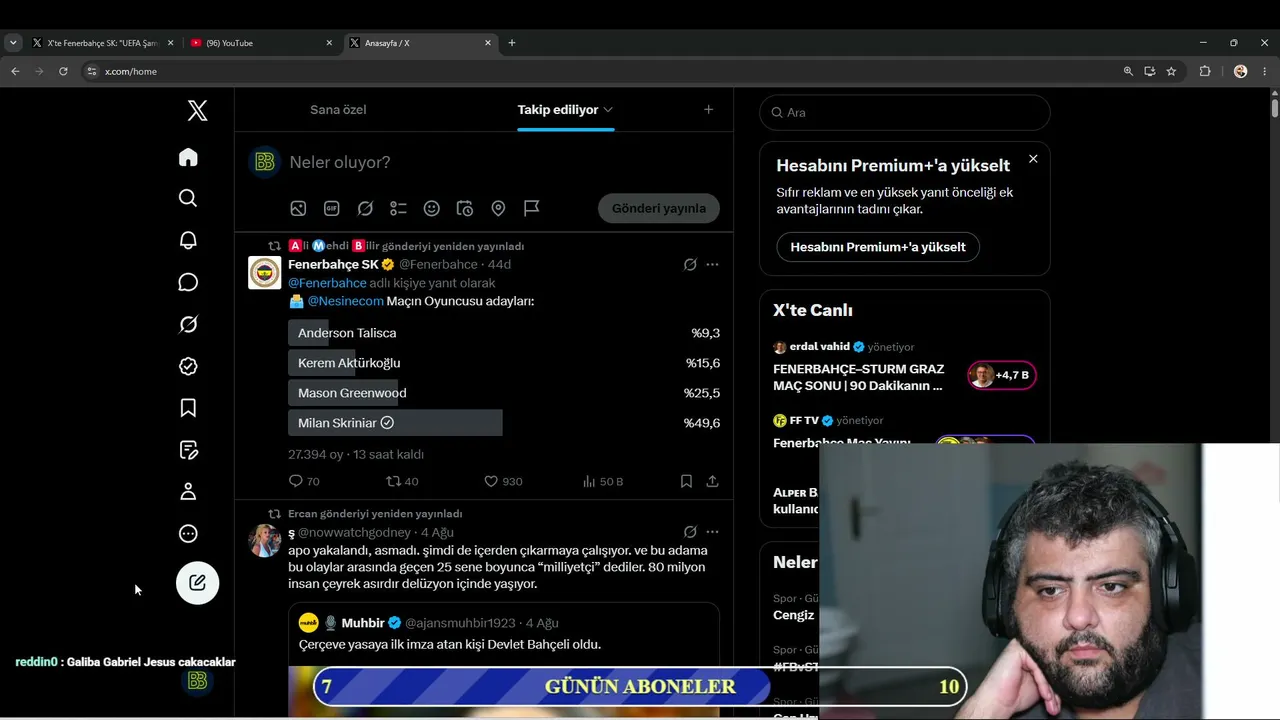Add a poll to the new post
This screenshot has height=720, width=1280.
tap(398, 208)
